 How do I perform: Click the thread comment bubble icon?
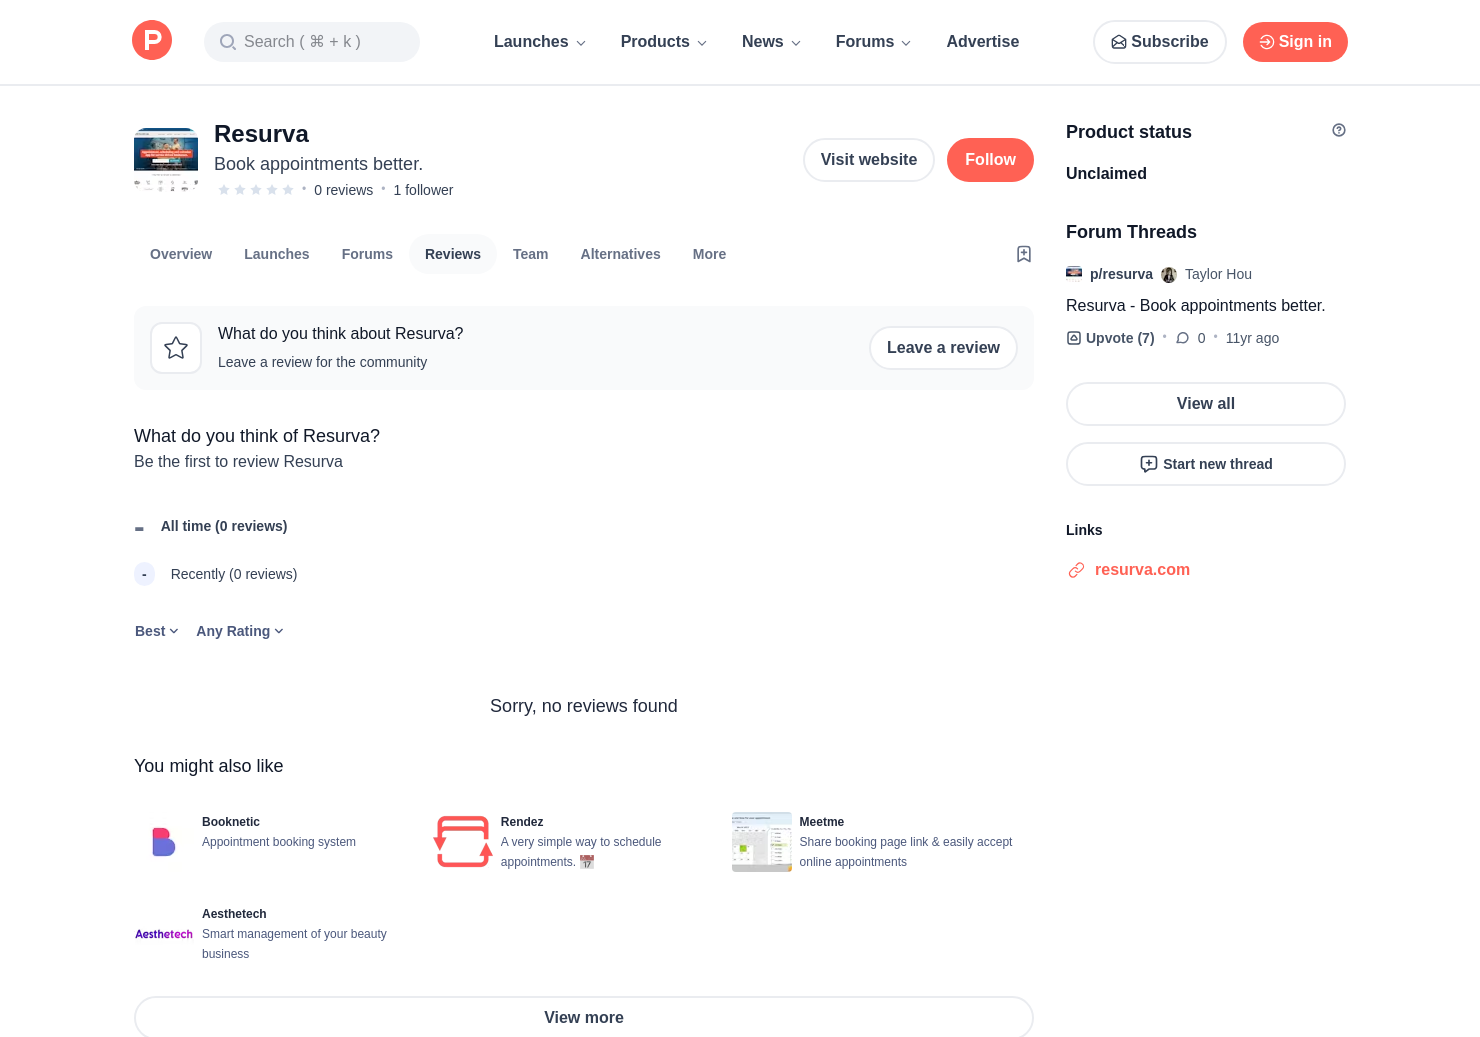1183,338
